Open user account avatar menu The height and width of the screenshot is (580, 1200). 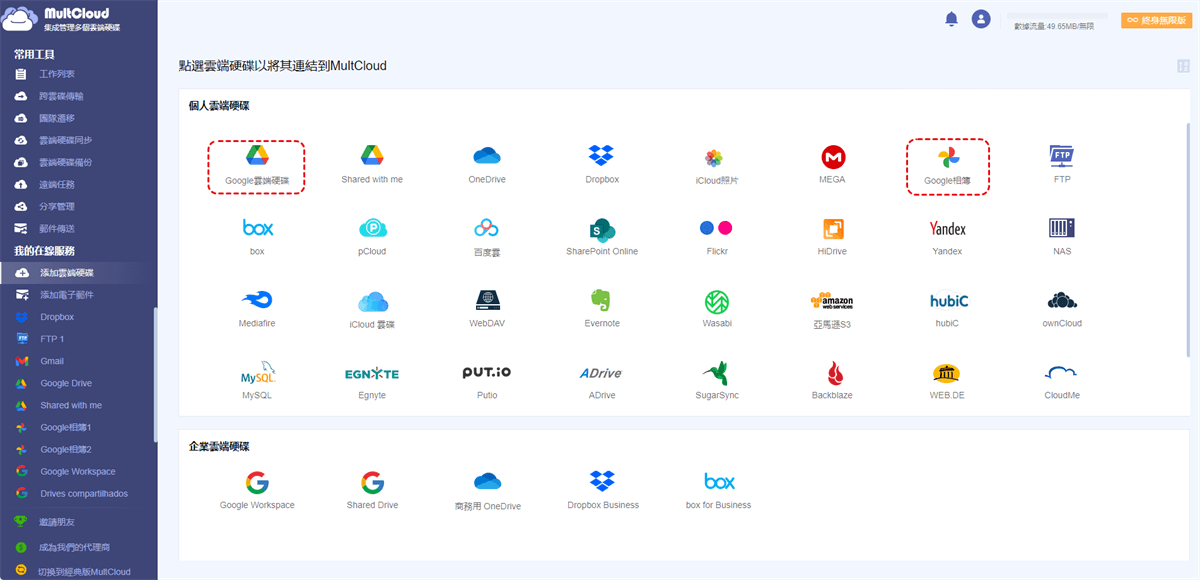point(981,19)
